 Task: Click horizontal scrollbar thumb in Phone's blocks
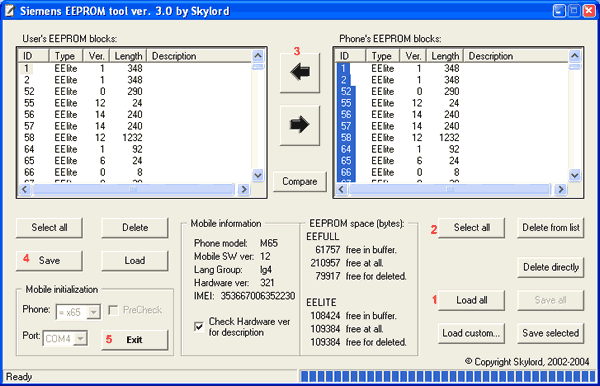(449, 189)
